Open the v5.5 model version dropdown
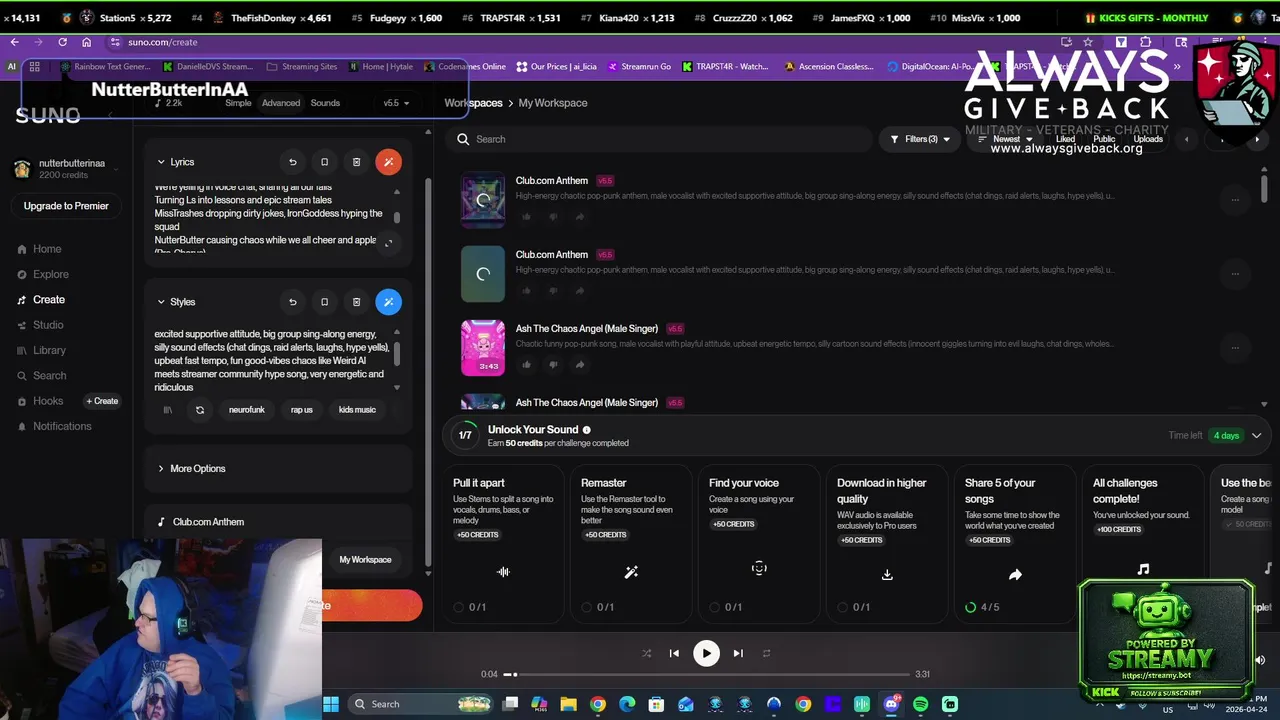The height and width of the screenshot is (720, 1280). pyautogui.click(x=397, y=103)
